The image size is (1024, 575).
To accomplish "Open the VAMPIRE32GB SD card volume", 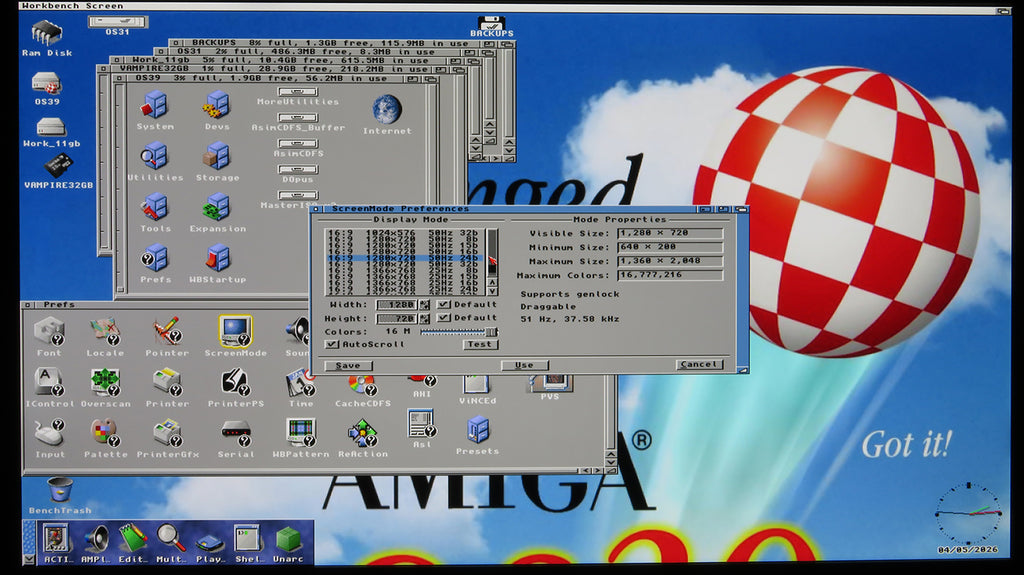I will click(x=57, y=166).
